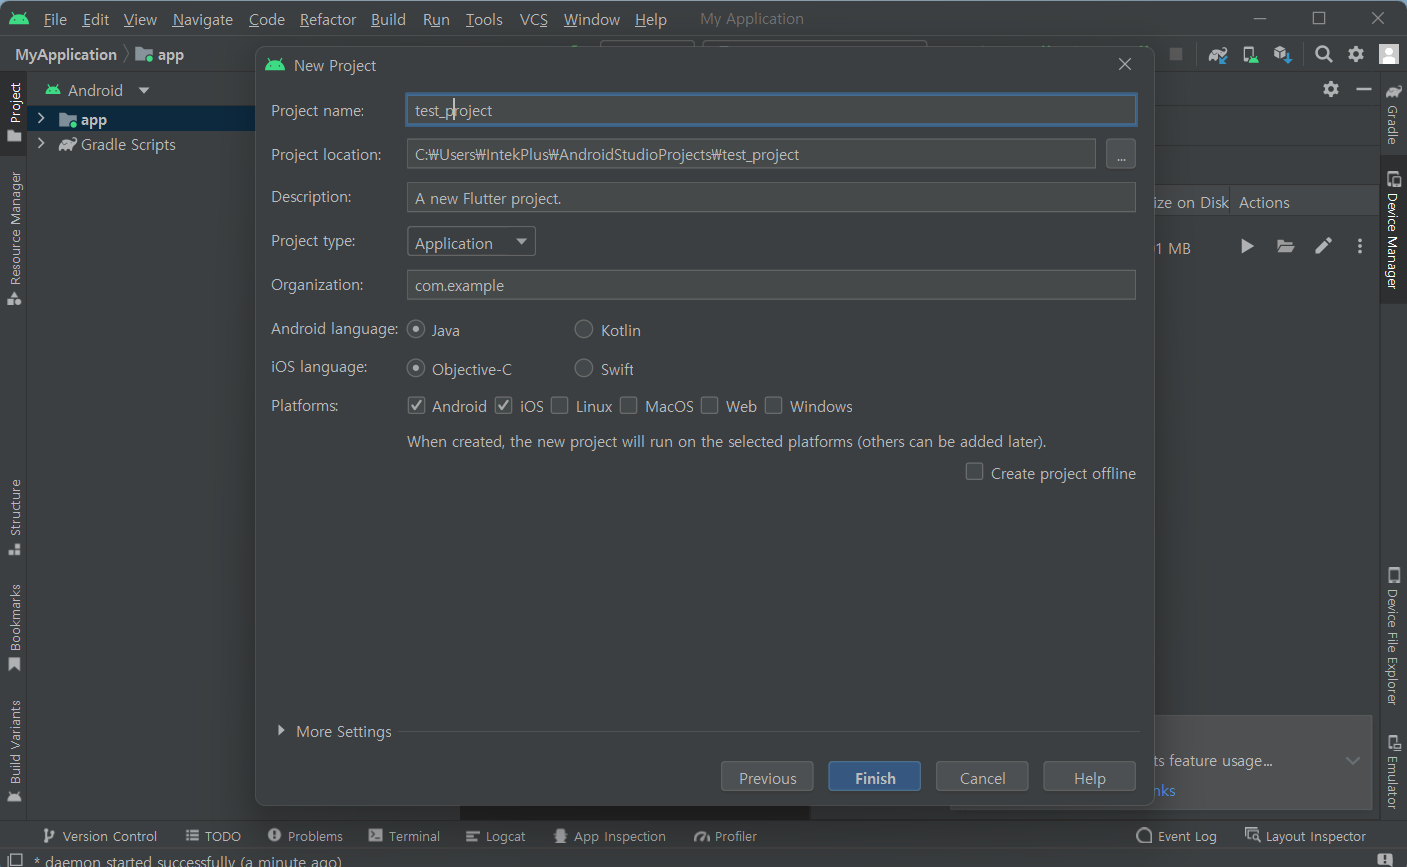Image resolution: width=1407 pixels, height=867 pixels.
Task: Click the dialog Help button
Action: 1089,777
